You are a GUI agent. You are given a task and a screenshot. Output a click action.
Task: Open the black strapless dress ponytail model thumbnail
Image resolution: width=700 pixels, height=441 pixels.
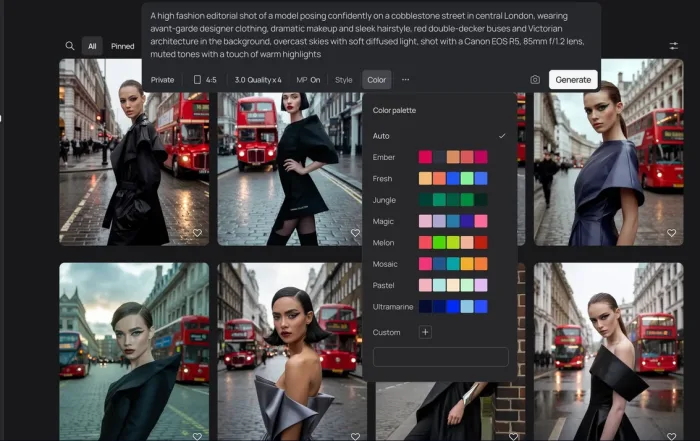click(x=608, y=352)
